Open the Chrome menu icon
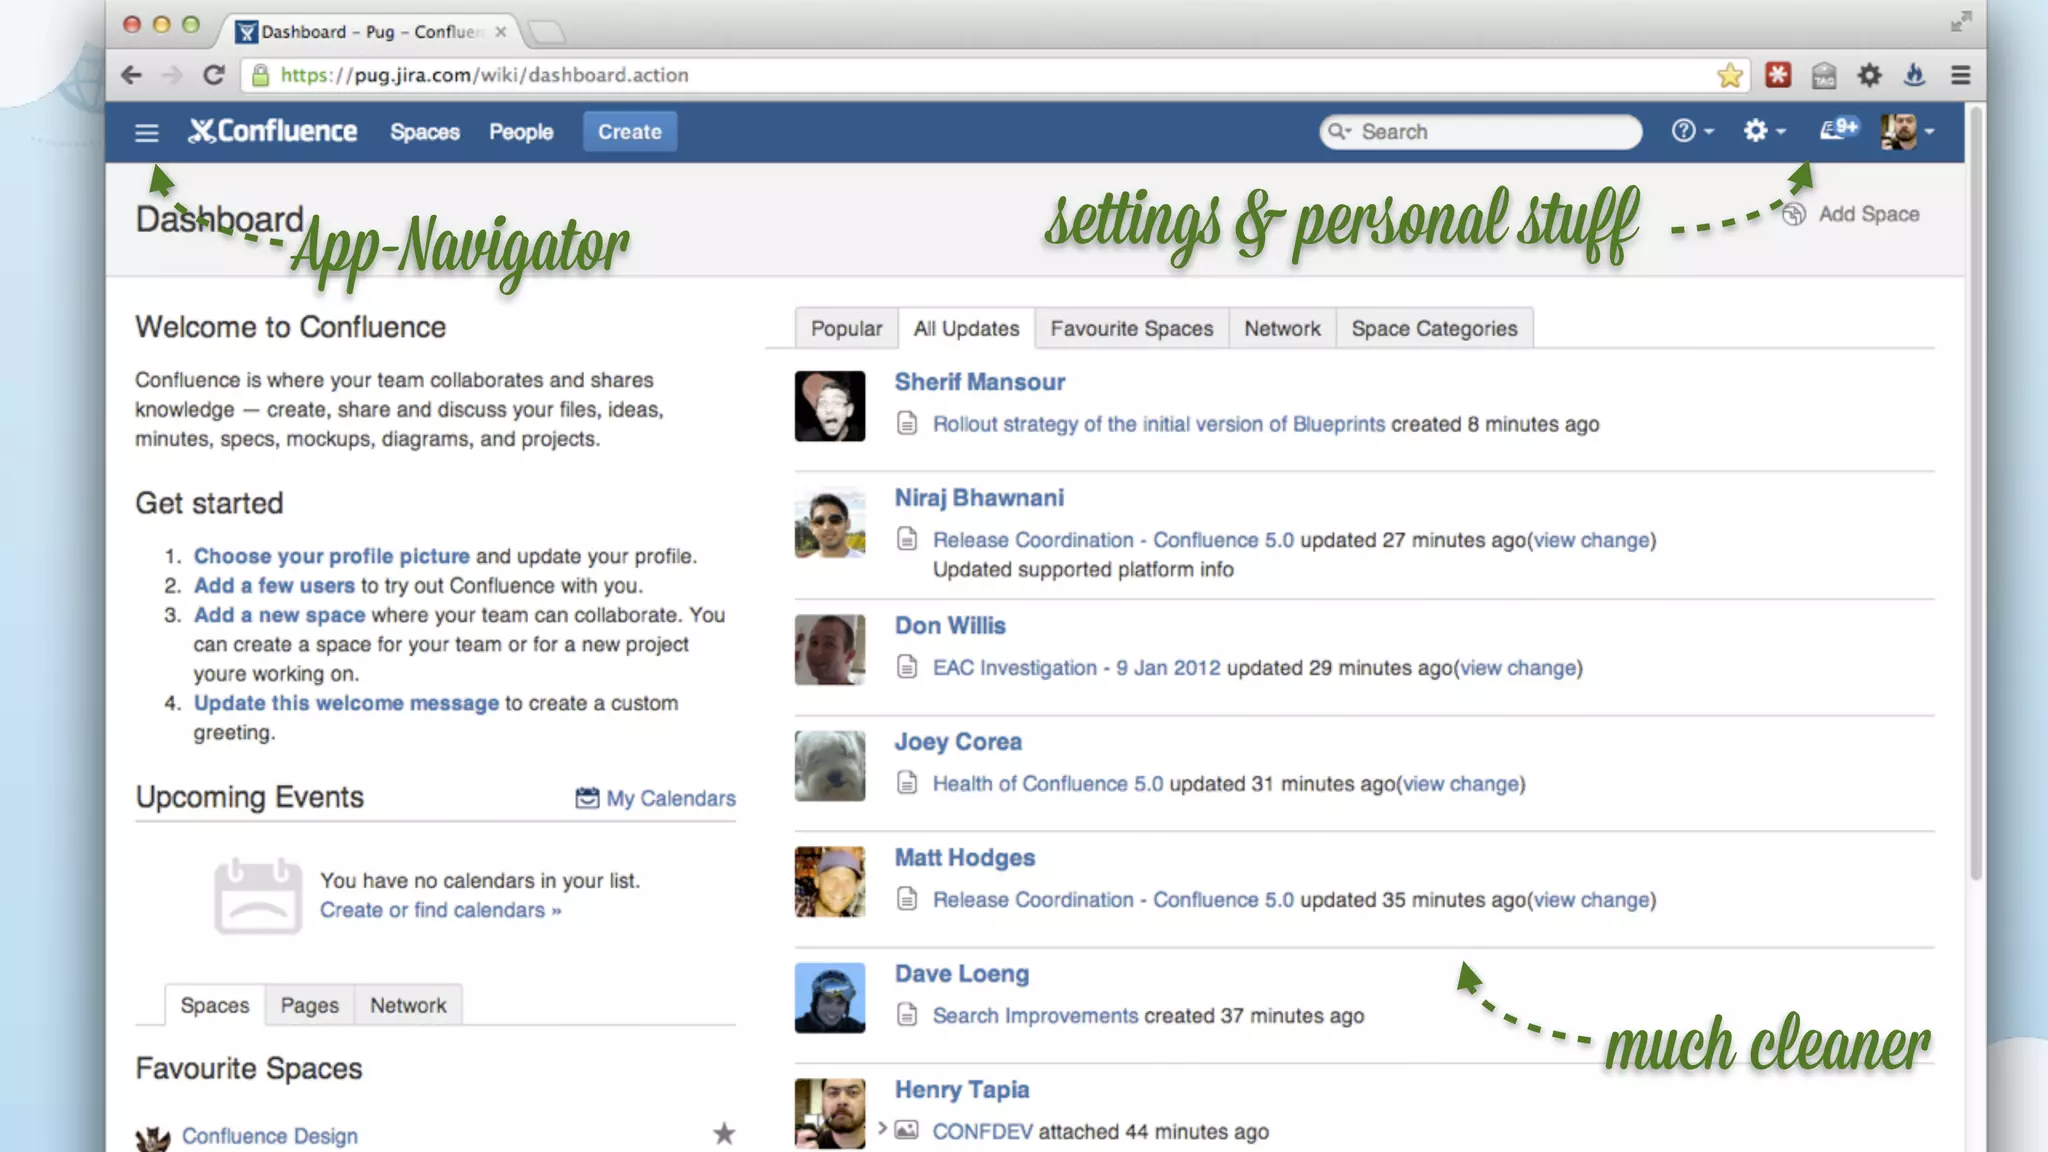This screenshot has height=1152, width=2048. 1961,75
